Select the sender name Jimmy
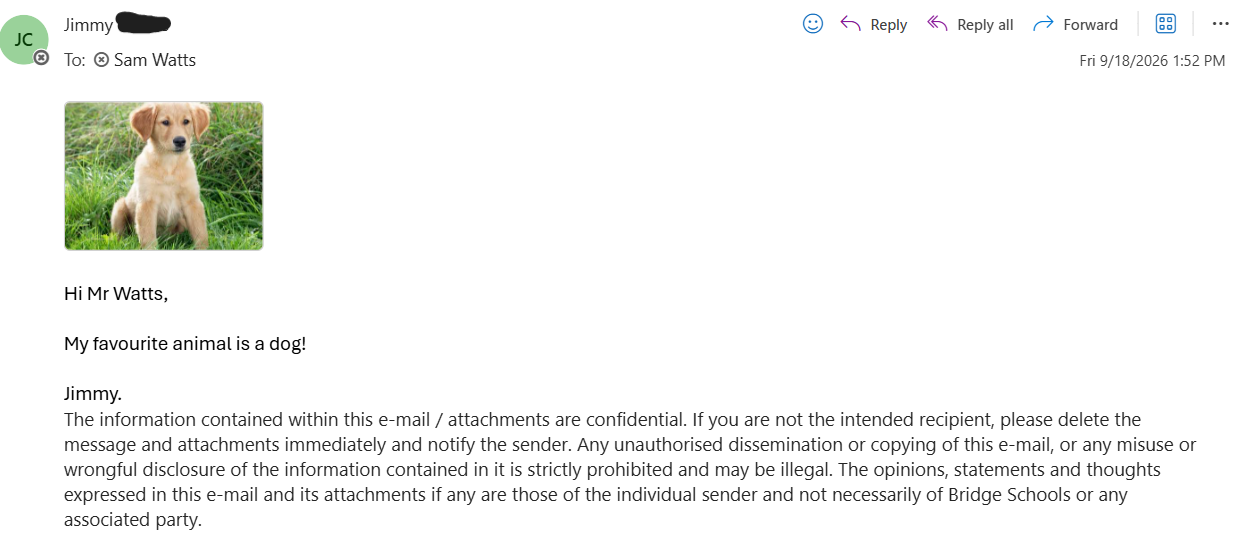Image resolution: width=1239 pixels, height=541 pixels. pos(88,25)
